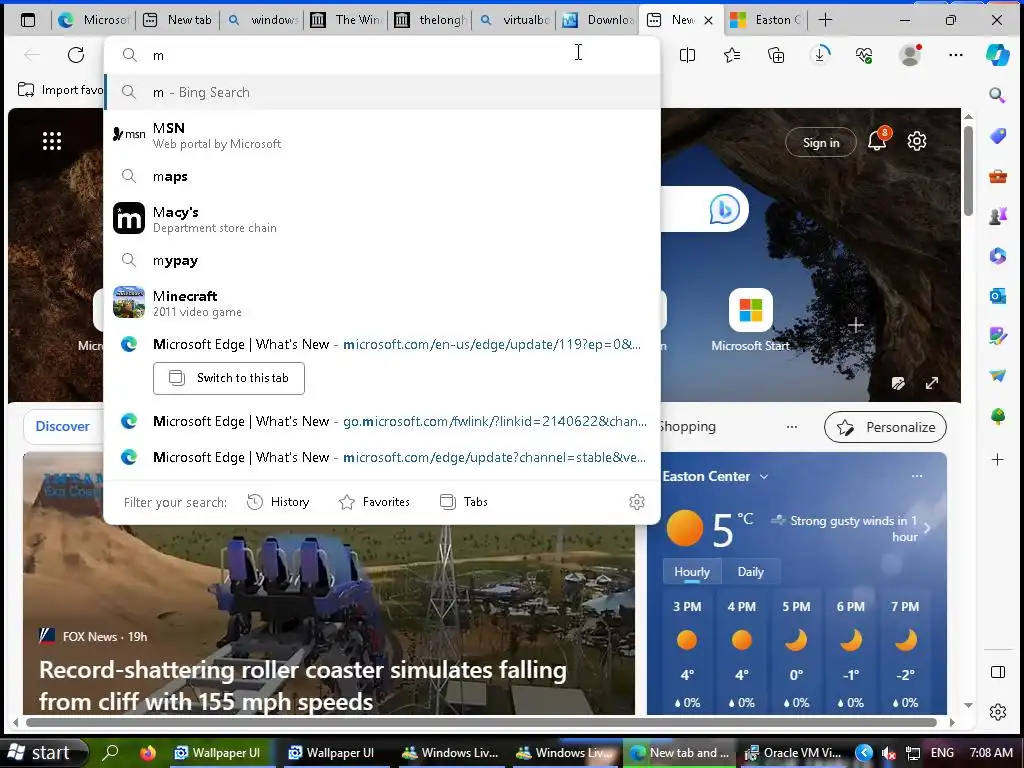Click the sidebar search icon

[x=997, y=95]
